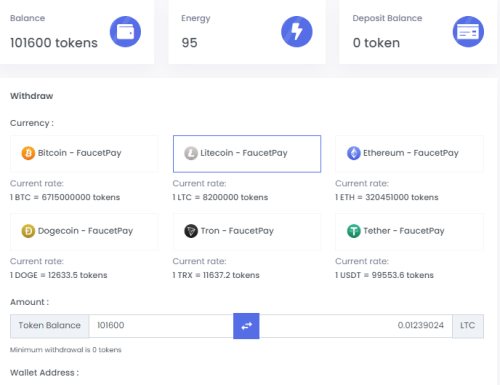500x385 pixels.
Task: Pick Dogecoin - FaucetPay withdrawal currency
Action: (x=84, y=232)
